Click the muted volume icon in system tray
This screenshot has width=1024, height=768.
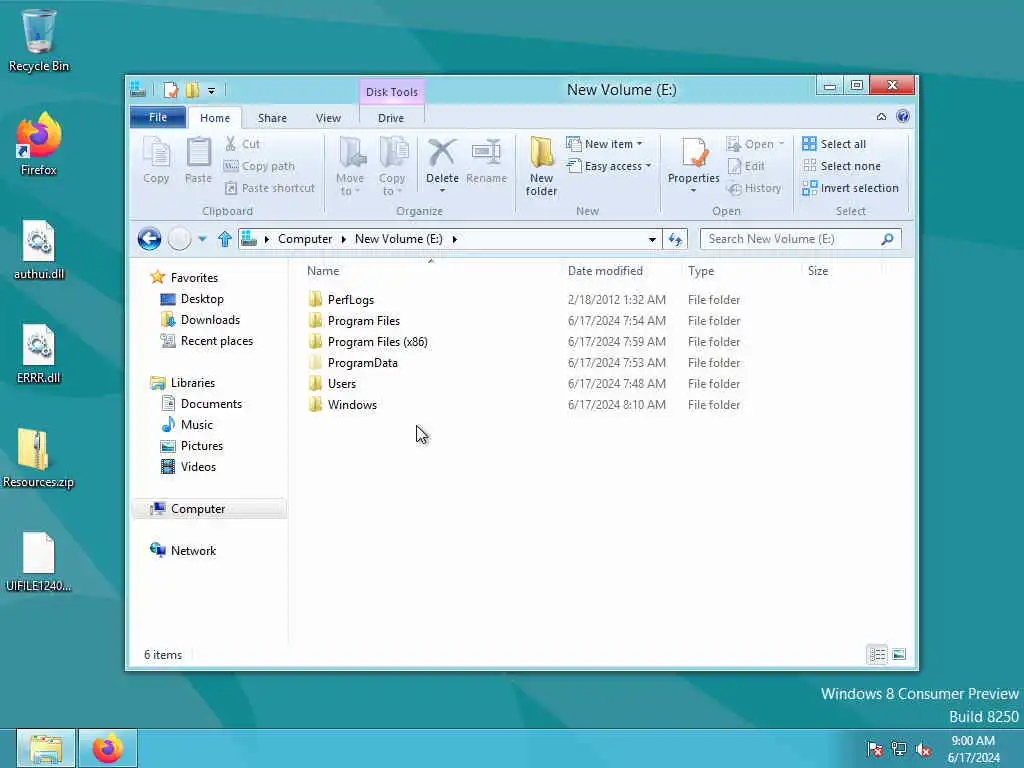coord(923,749)
